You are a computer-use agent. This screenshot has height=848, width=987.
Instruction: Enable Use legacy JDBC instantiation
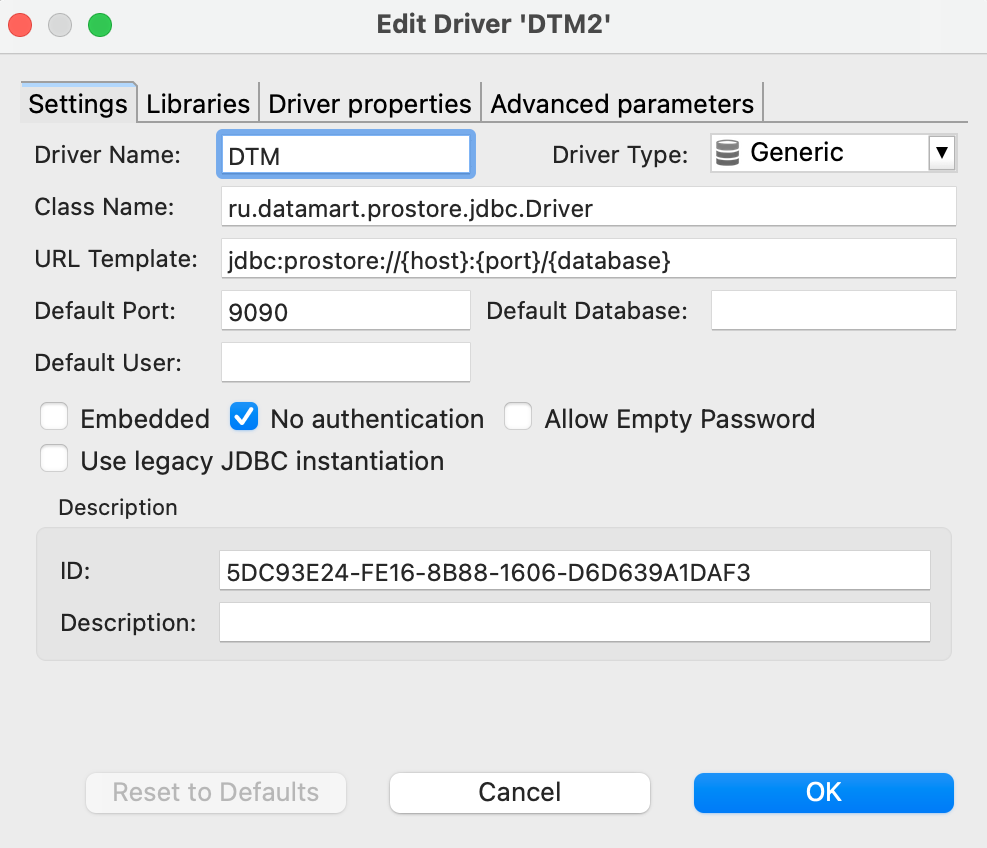point(54,460)
